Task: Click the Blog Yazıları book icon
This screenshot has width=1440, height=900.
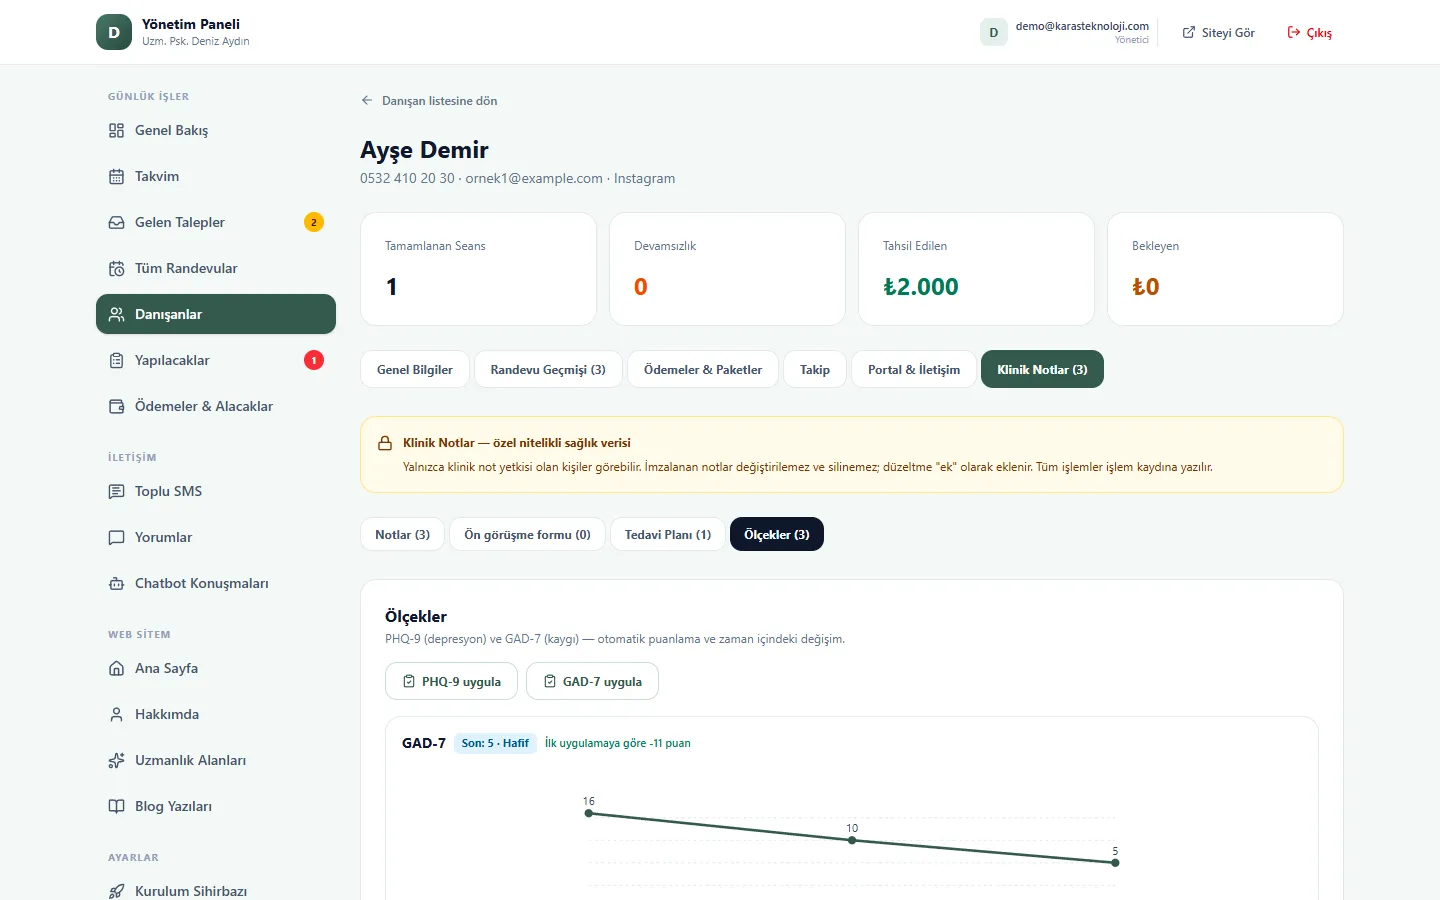Action: (x=116, y=806)
